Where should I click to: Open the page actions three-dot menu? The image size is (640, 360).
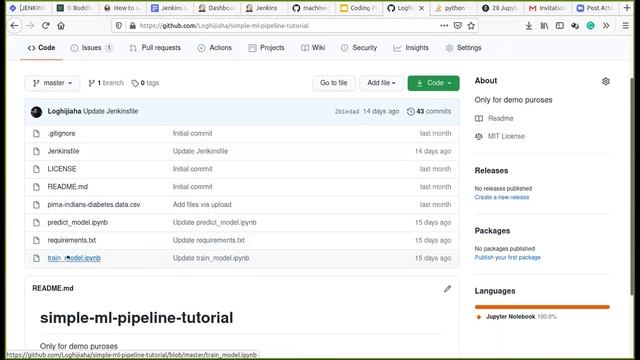pyautogui.click(x=444, y=26)
